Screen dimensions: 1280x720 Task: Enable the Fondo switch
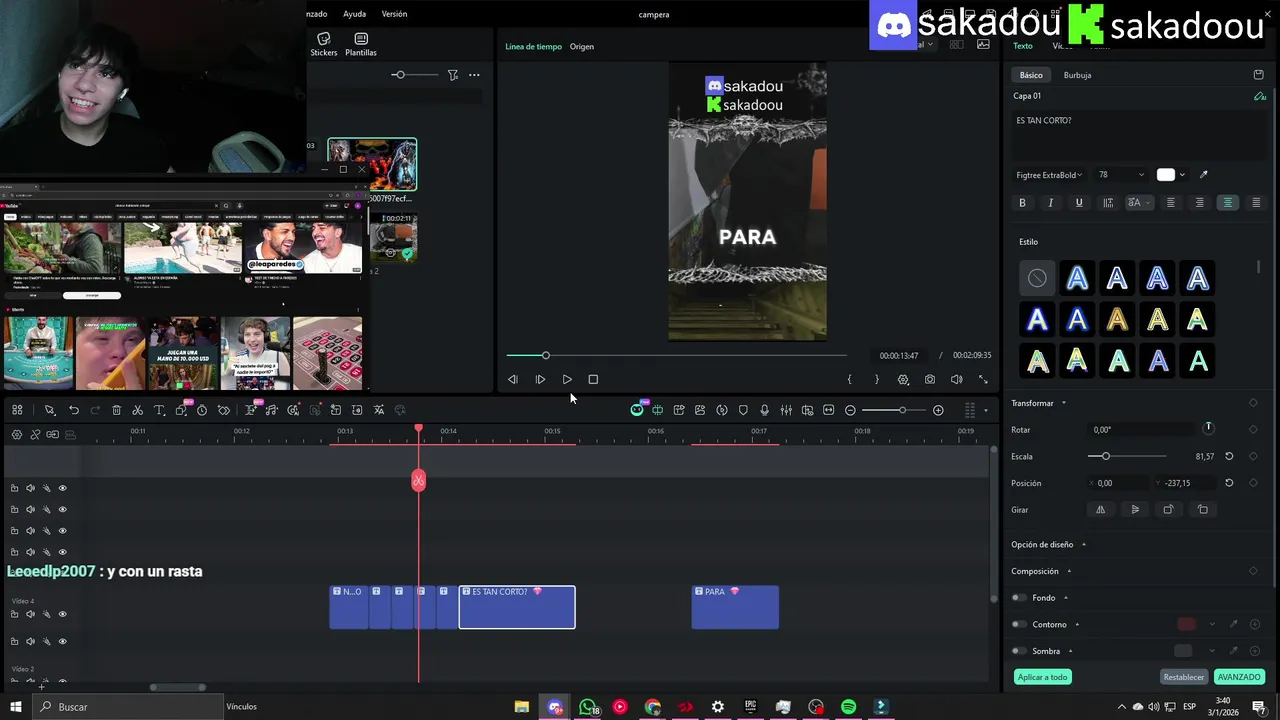(1019, 598)
